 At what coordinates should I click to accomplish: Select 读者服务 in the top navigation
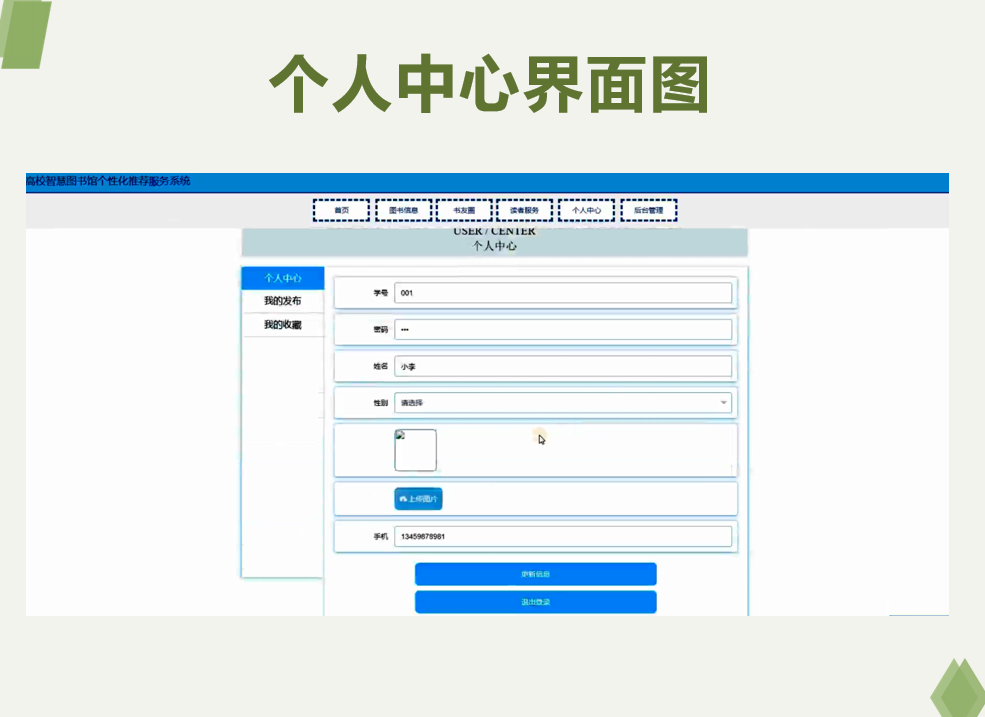(x=525, y=211)
